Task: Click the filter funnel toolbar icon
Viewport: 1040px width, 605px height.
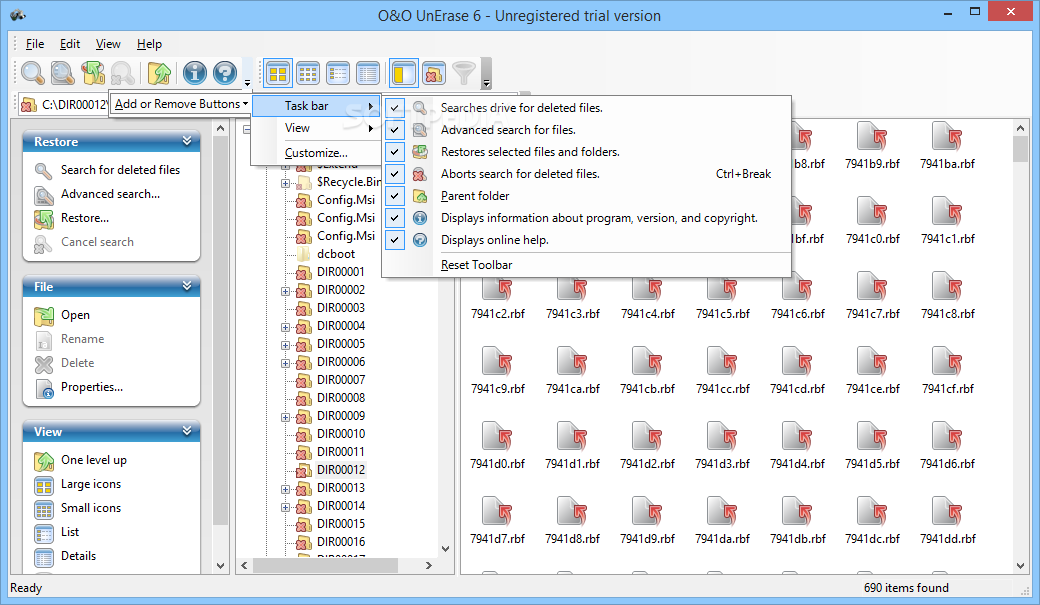Action: pyautogui.click(x=464, y=73)
